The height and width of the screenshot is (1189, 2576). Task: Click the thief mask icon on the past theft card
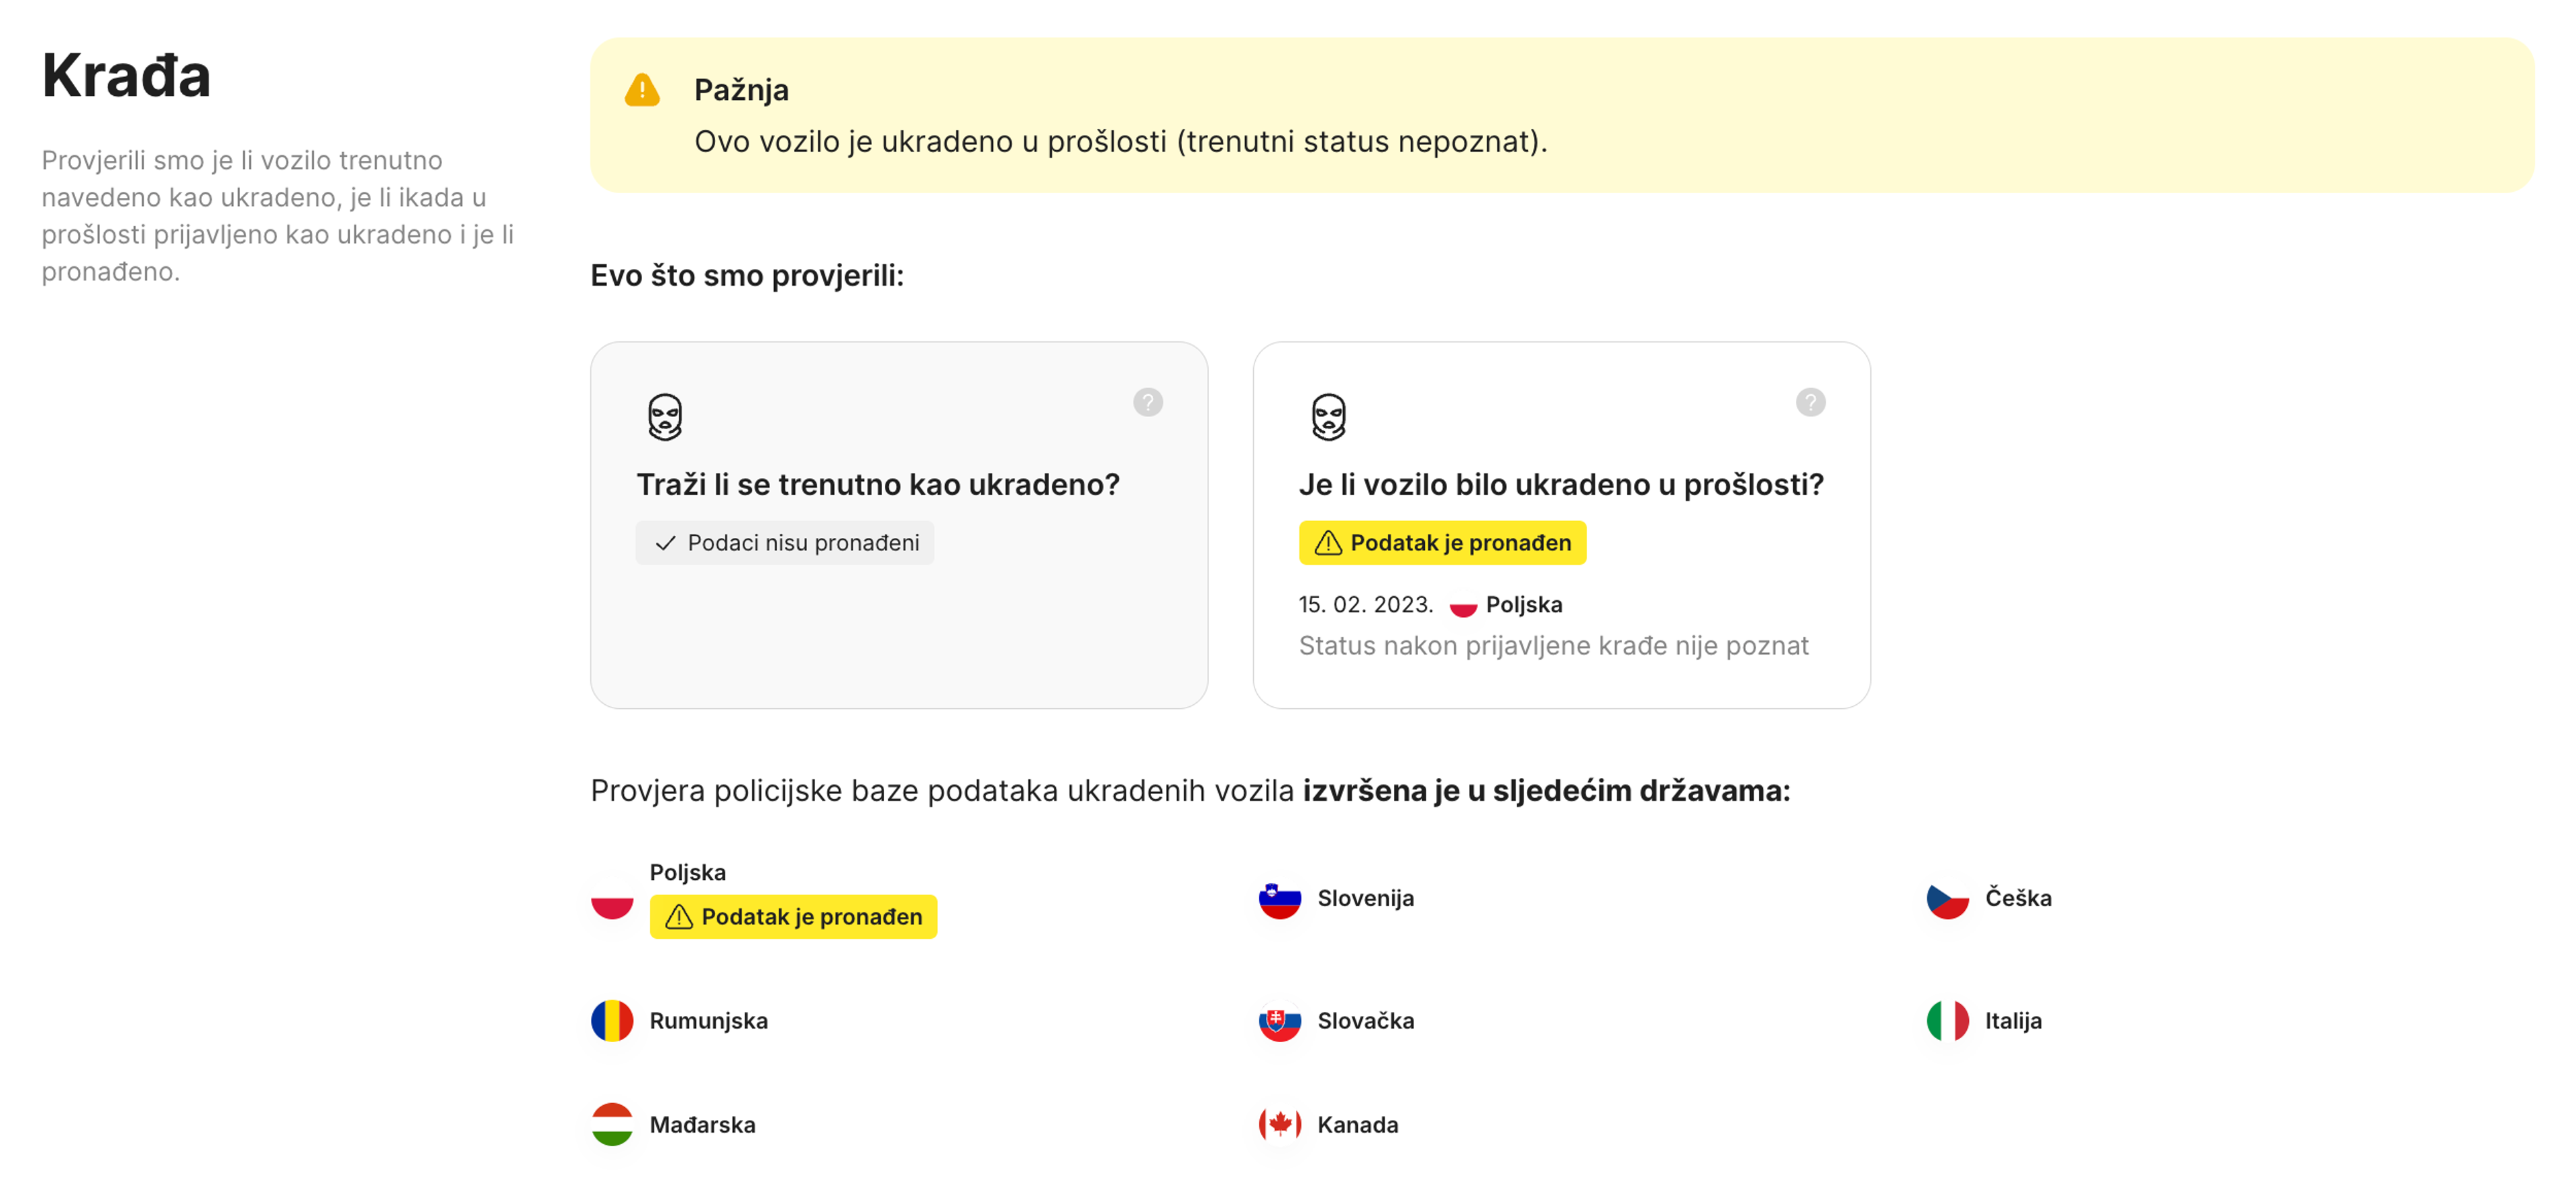pyautogui.click(x=1327, y=416)
